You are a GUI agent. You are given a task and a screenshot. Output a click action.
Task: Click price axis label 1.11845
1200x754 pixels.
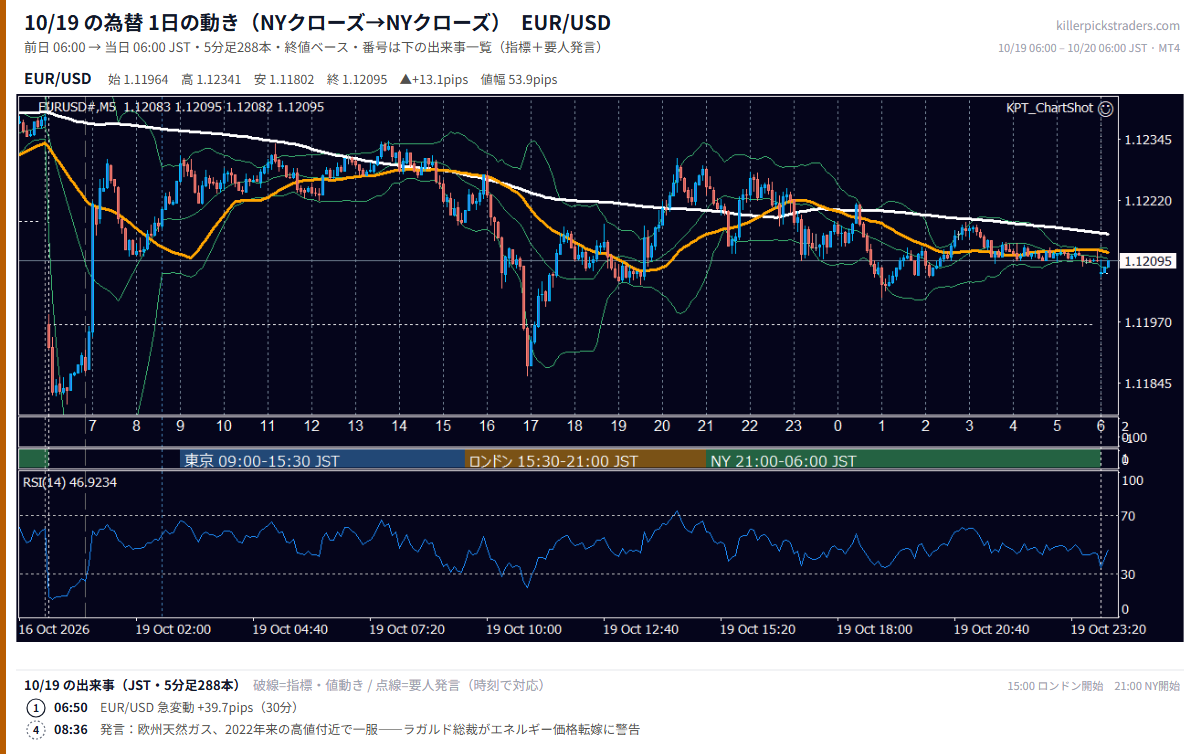point(1148,384)
